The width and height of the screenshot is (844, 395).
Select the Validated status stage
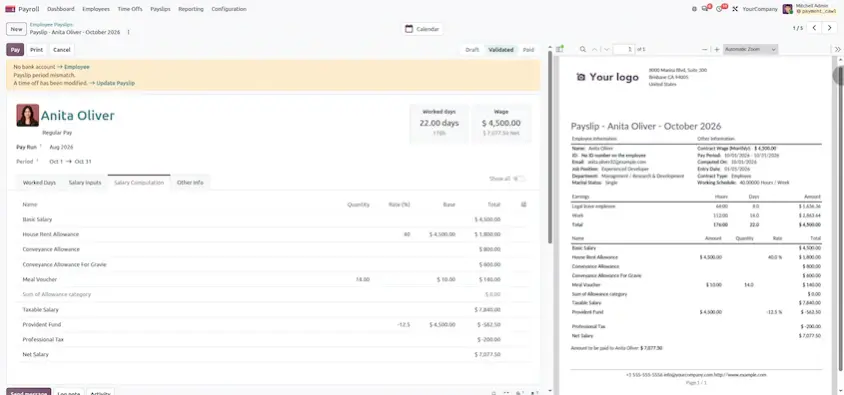coord(501,50)
